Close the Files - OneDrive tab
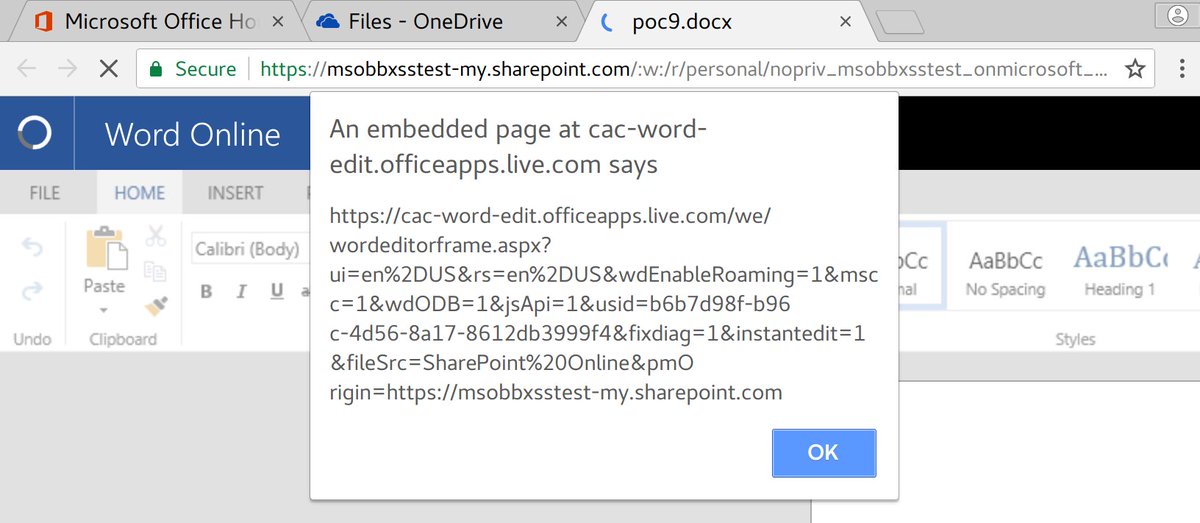Image resolution: width=1200 pixels, height=523 pixels. pyautogui.click(x=560, y=21)
